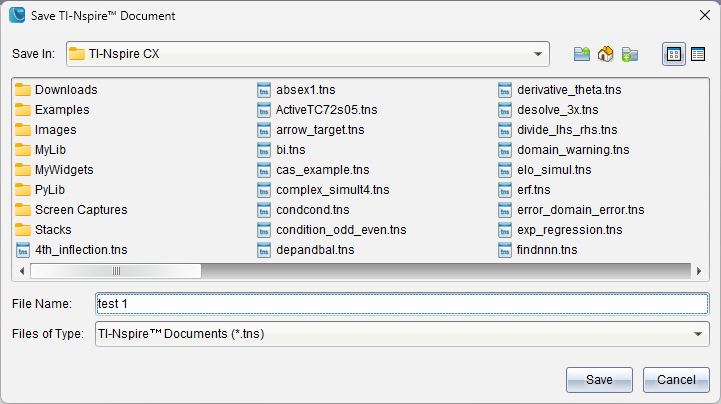721x404 pixels.
Task: Select the Downloads folder
Action: click(x=66, y=90)
